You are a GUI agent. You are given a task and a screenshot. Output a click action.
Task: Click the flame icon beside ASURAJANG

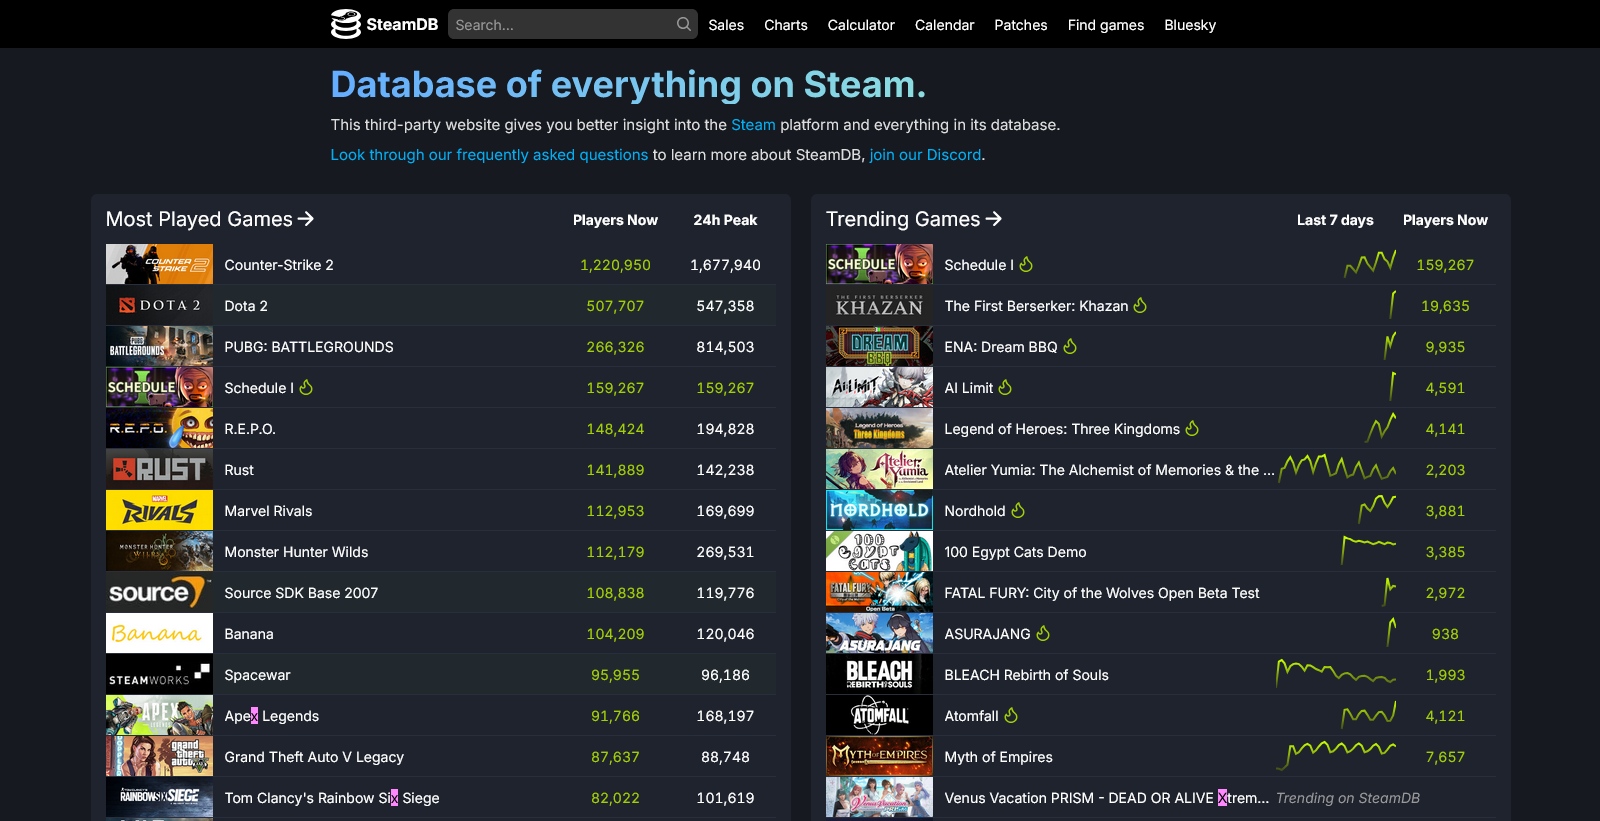pos(1043,634)
